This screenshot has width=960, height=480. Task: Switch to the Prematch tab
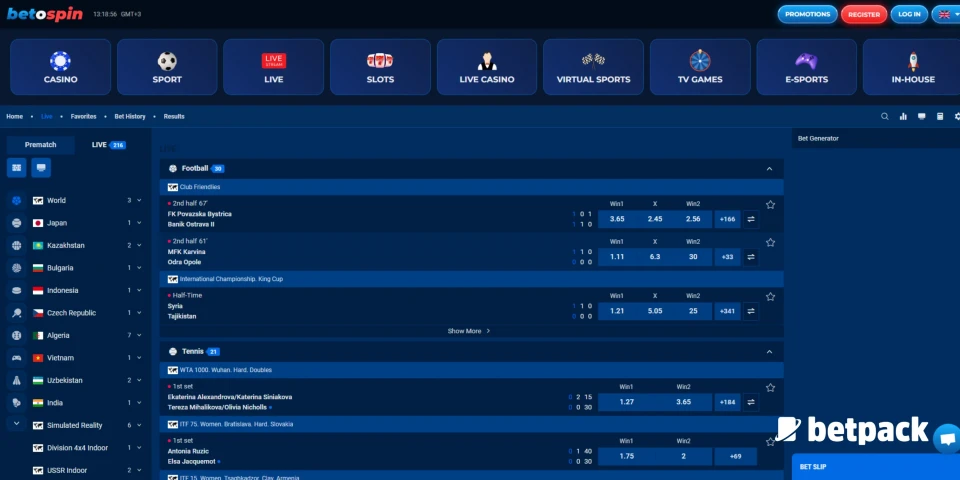point(40,145)
